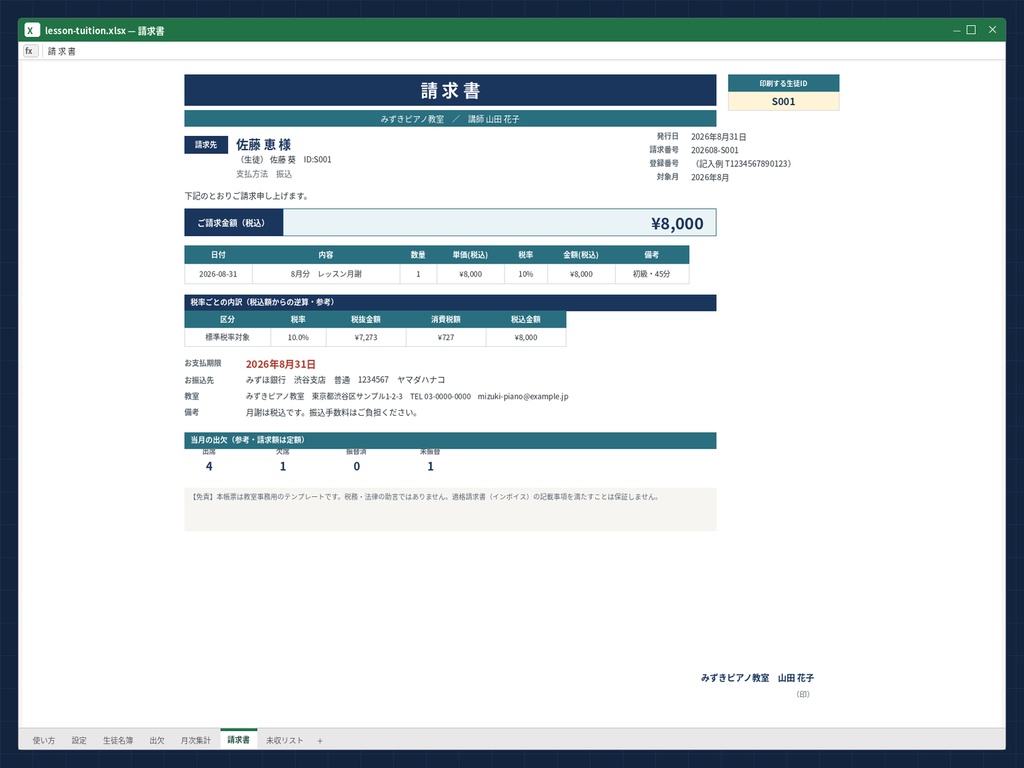
Task: Open the 月次集計 sheet tab
Action: [195, 741]
